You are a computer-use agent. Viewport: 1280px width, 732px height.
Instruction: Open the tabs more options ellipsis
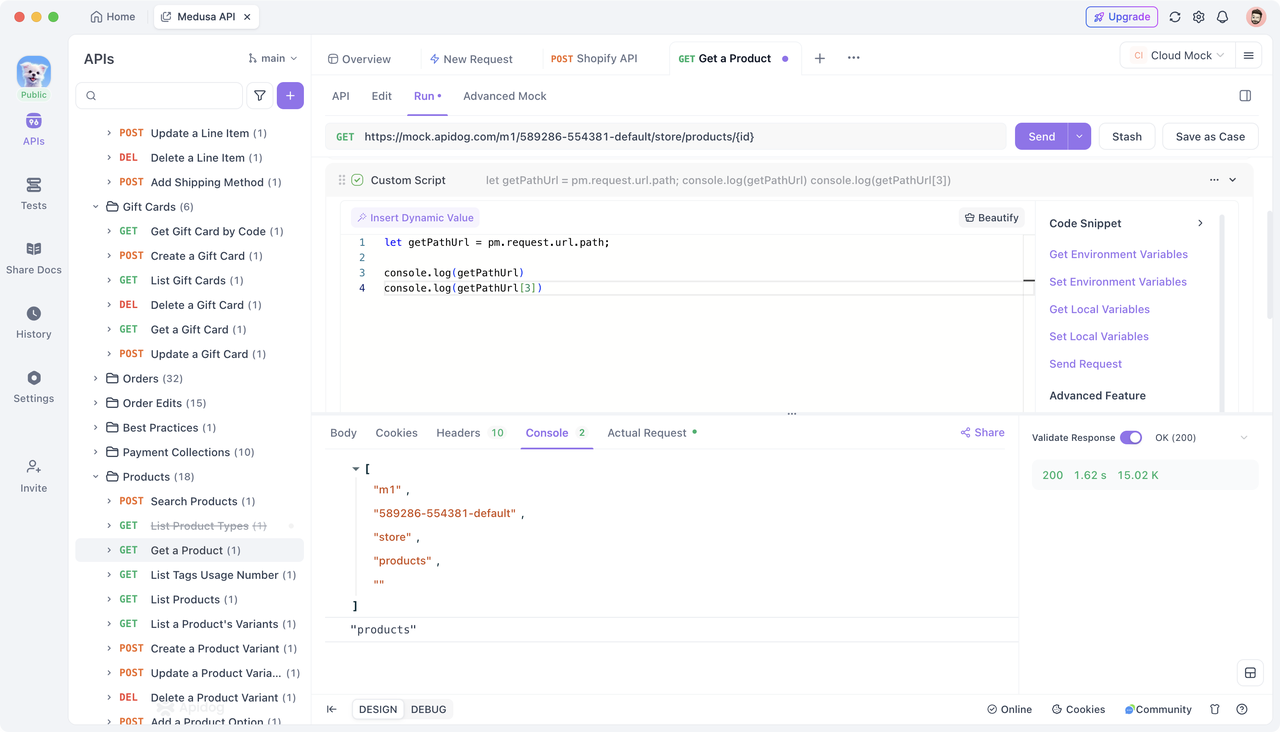coord(853,58)
